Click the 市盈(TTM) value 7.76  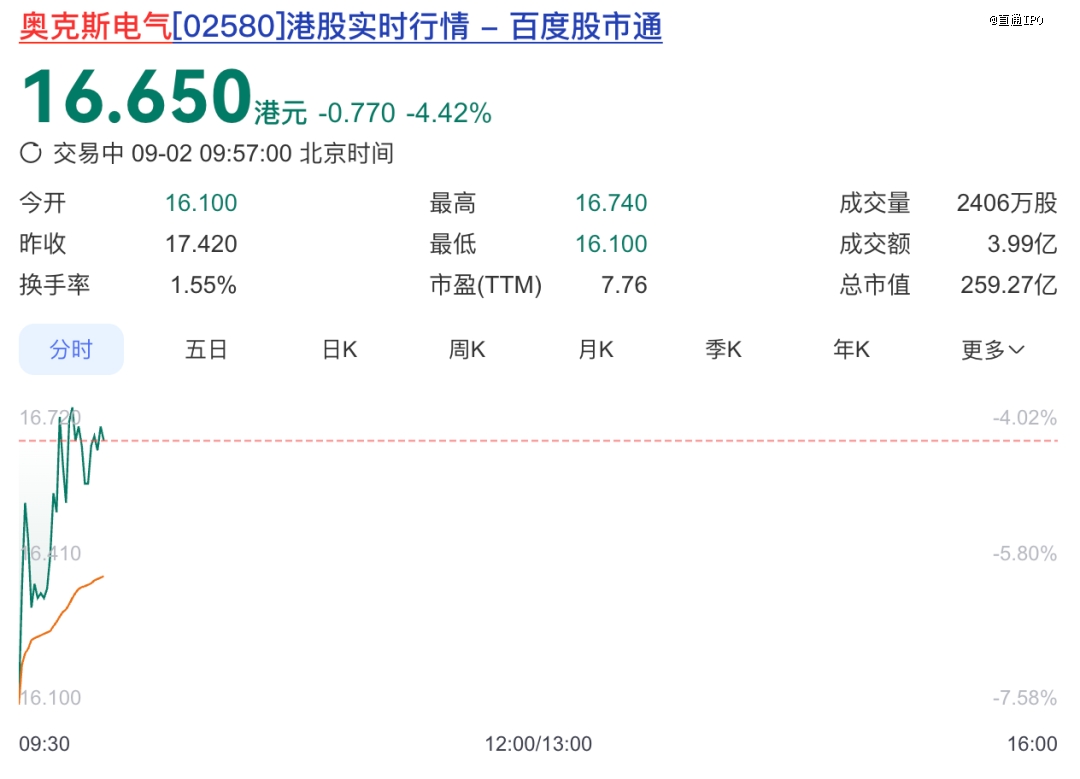coord(624,284)
